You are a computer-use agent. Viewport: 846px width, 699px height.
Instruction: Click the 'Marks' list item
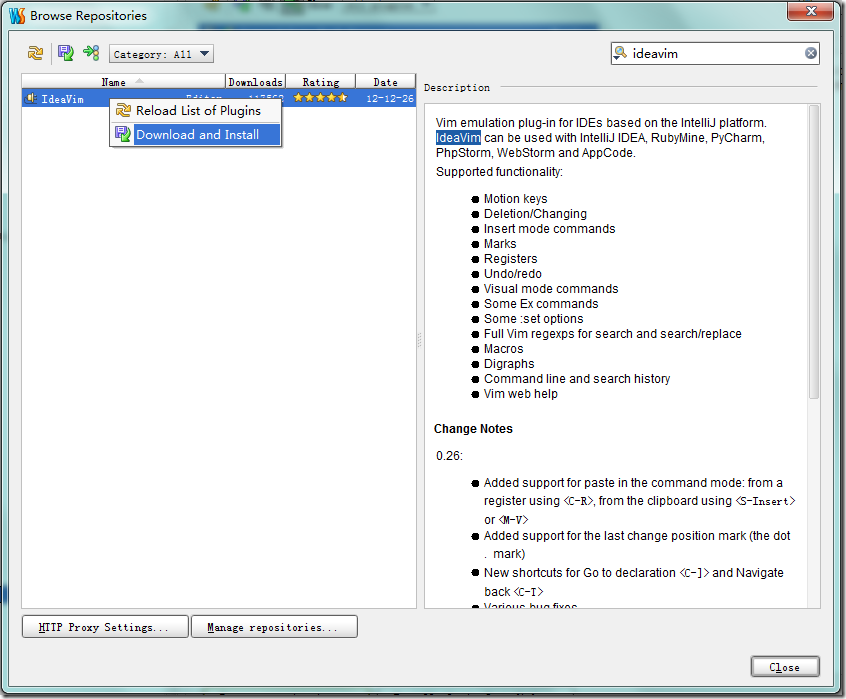[x=500, y=244]
